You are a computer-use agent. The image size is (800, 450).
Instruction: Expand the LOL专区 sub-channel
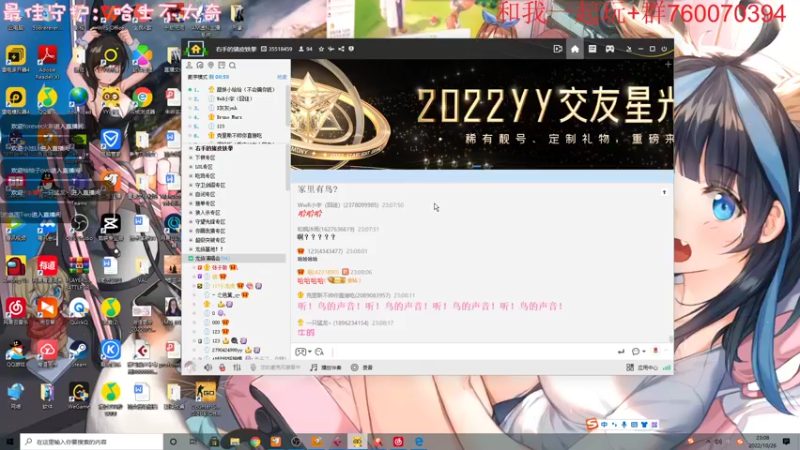[191, 167]
